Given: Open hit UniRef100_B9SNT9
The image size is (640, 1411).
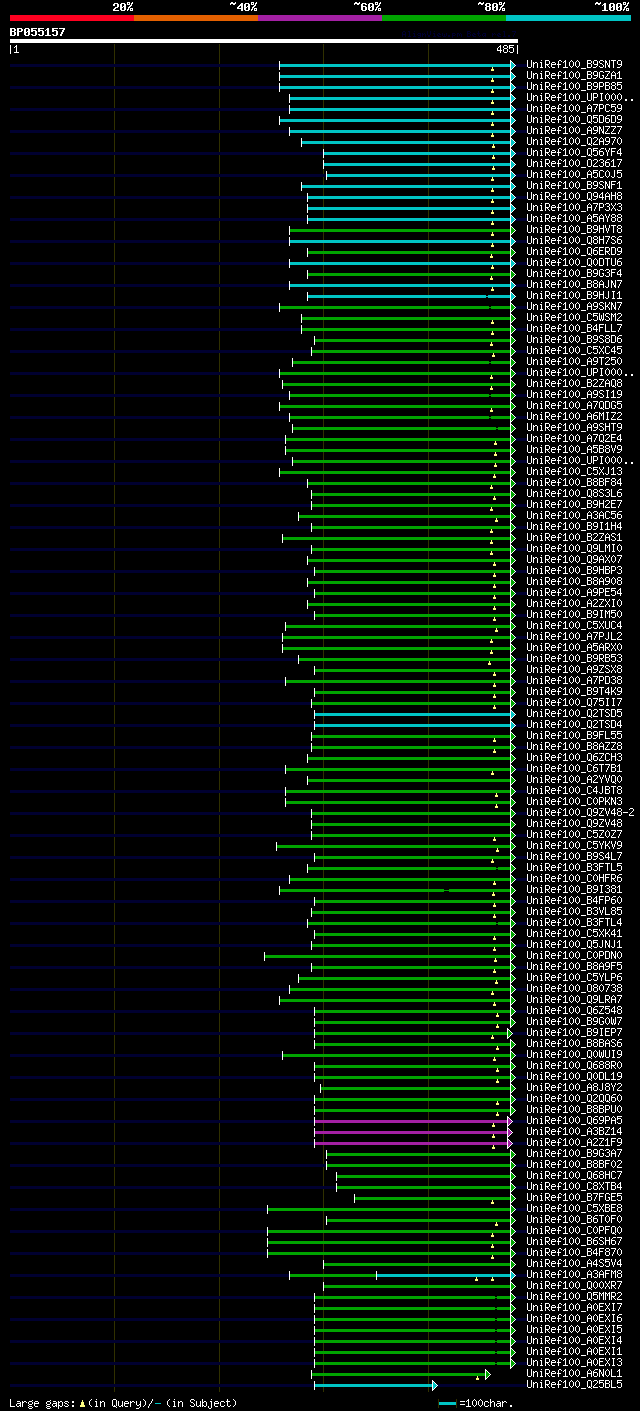Looking at the screenshot, I should coord(574,65).
